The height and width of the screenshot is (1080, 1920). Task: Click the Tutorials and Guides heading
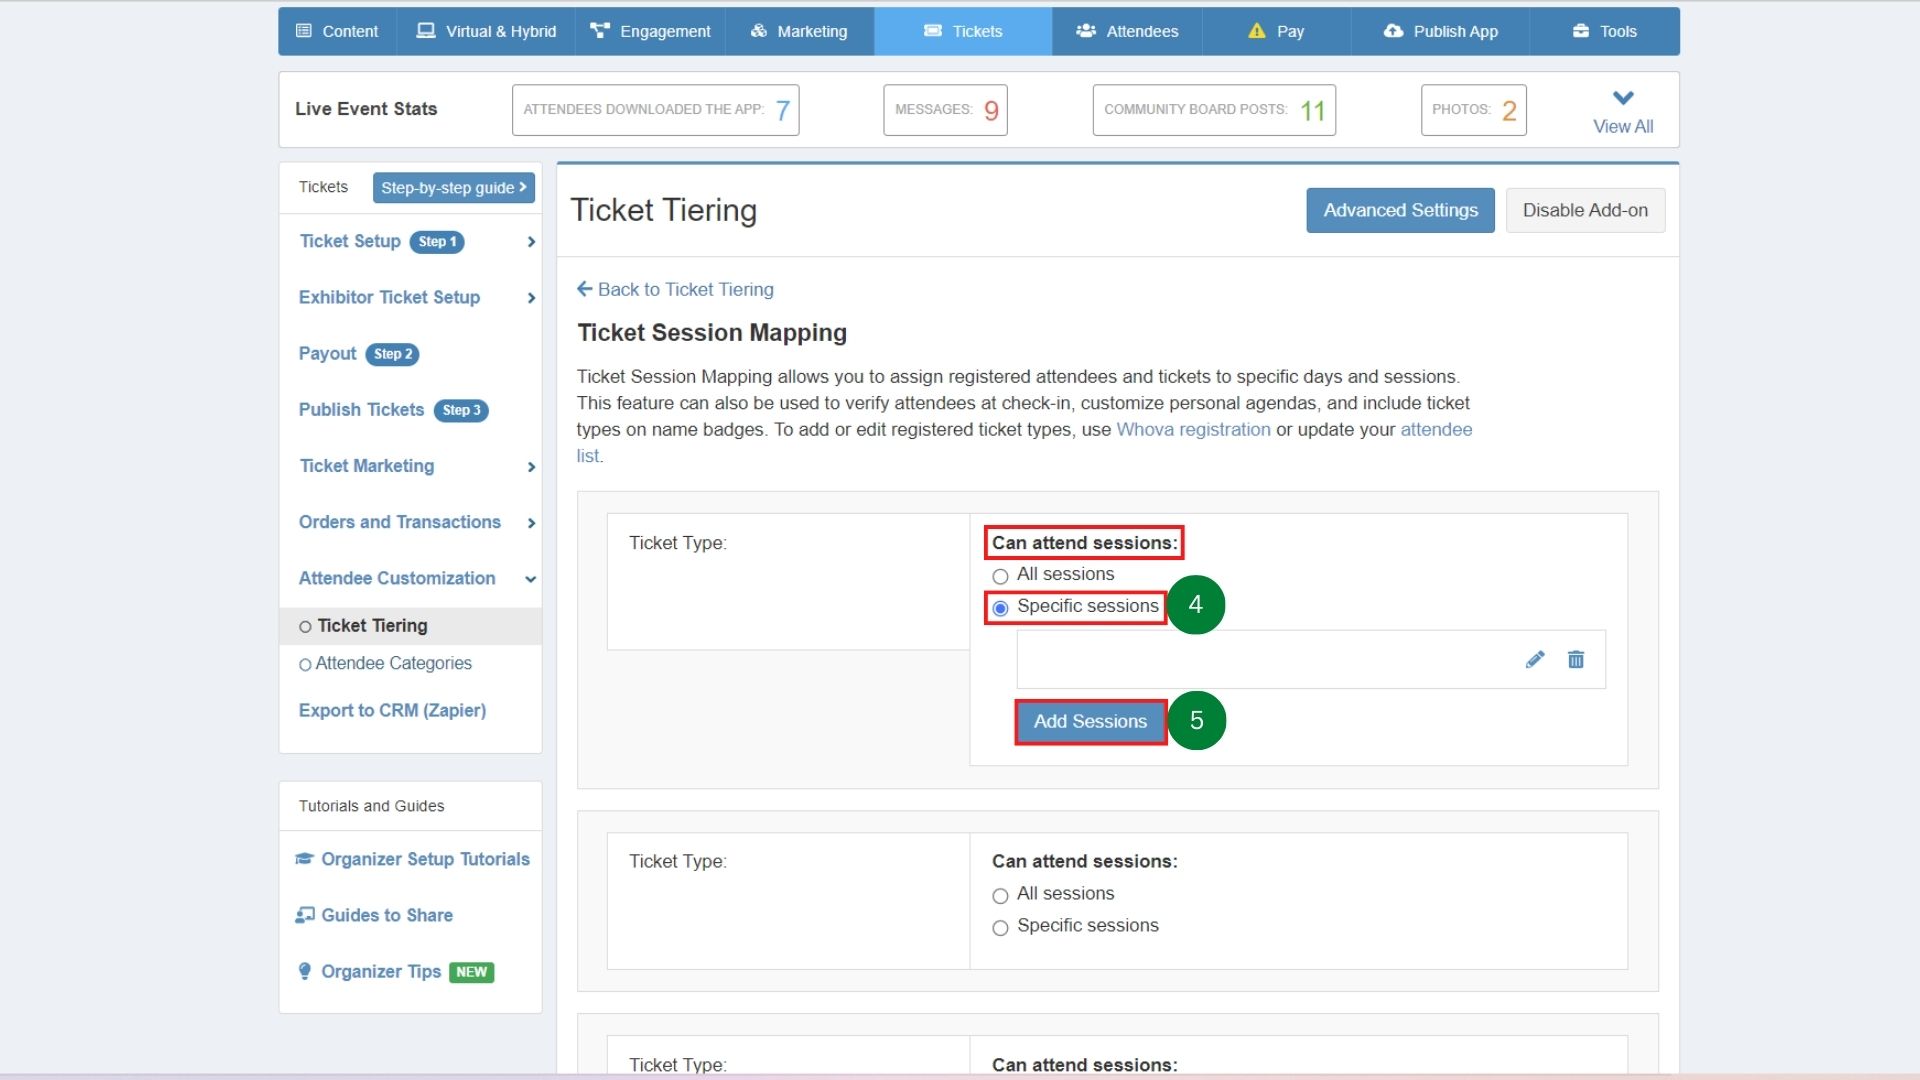(x=371, y=806)
